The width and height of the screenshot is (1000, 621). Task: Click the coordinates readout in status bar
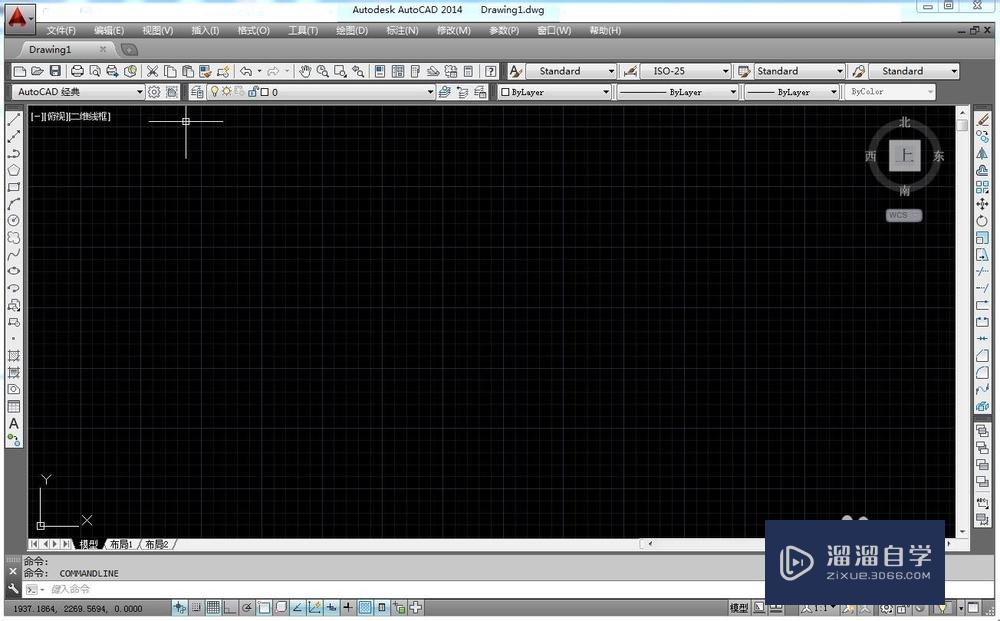(78, 608)
